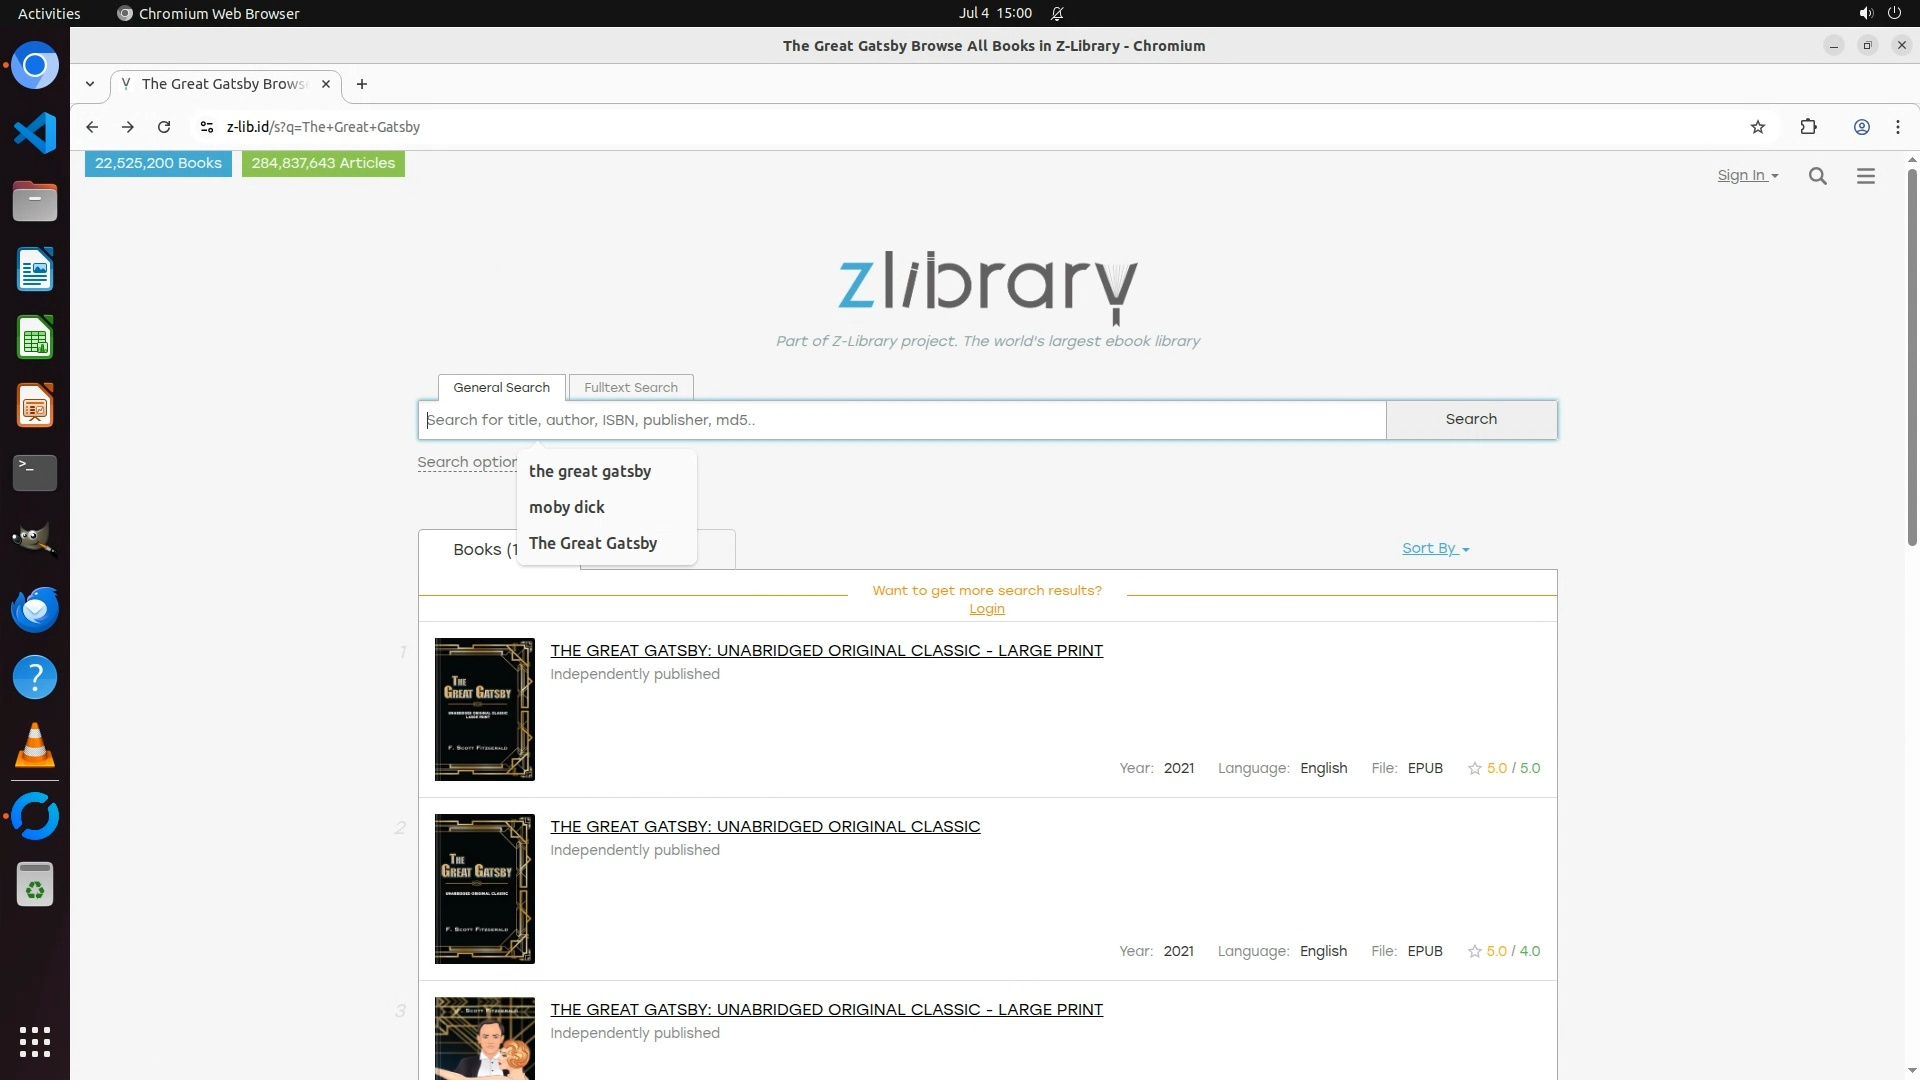The height and width of the screenshot is (1080, 1920).
Task: View site information icon in address bar
Action: [x=206, y=127]
